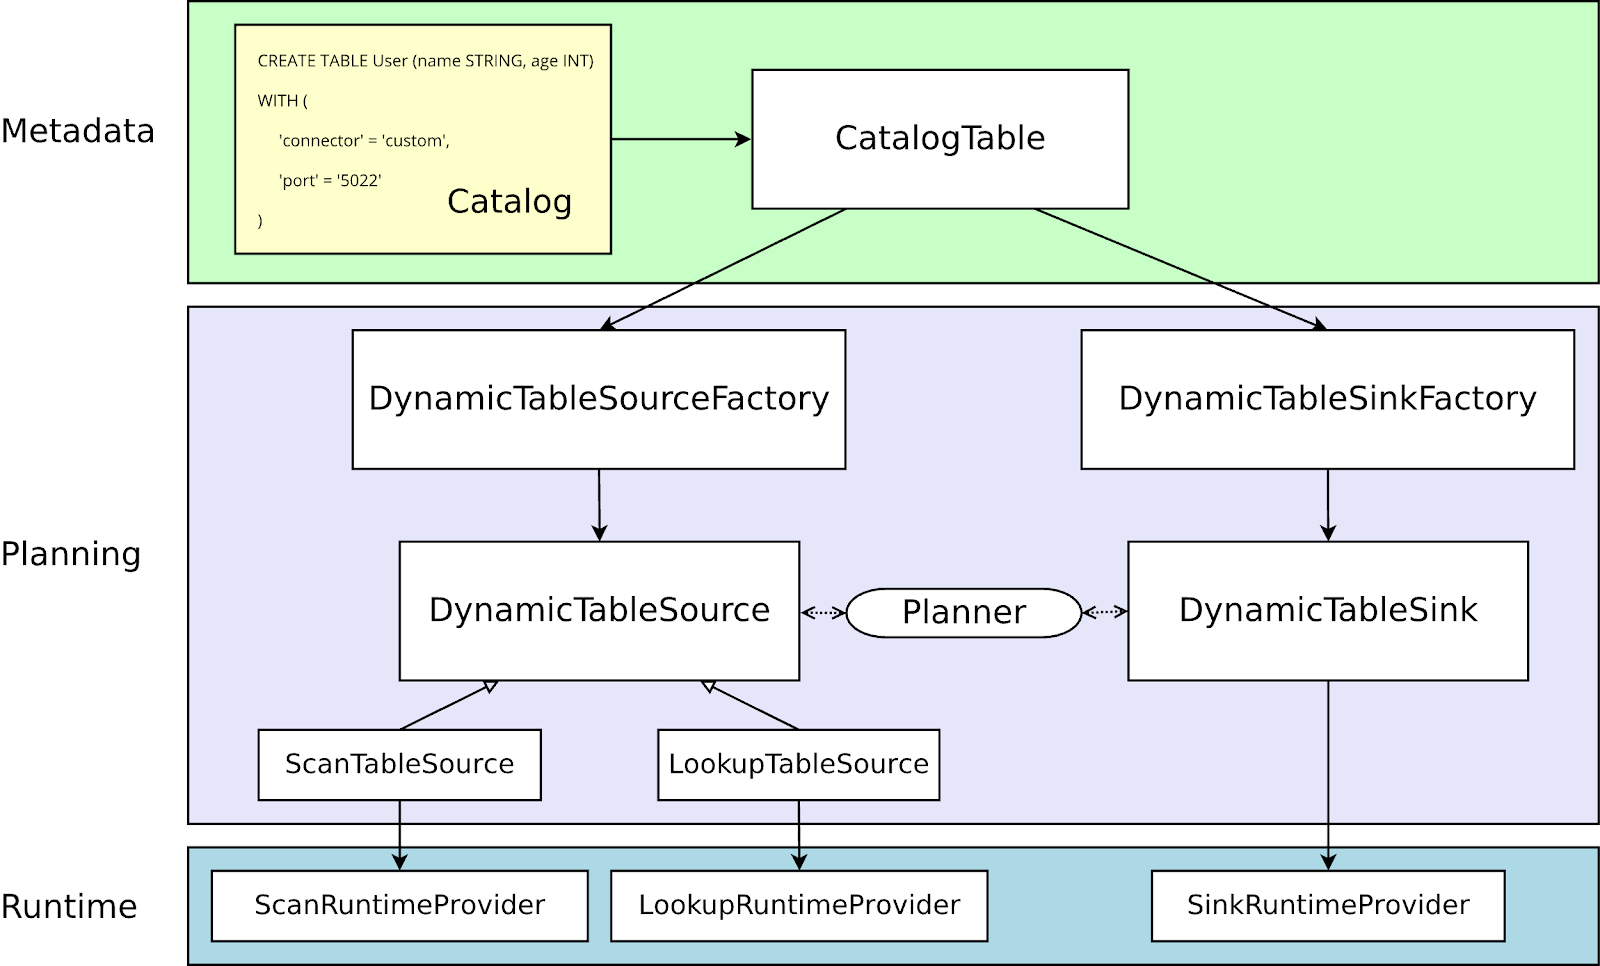Select the DynamicTableSinkFactory box
1600x966 pixels.
pos(1328,398)
